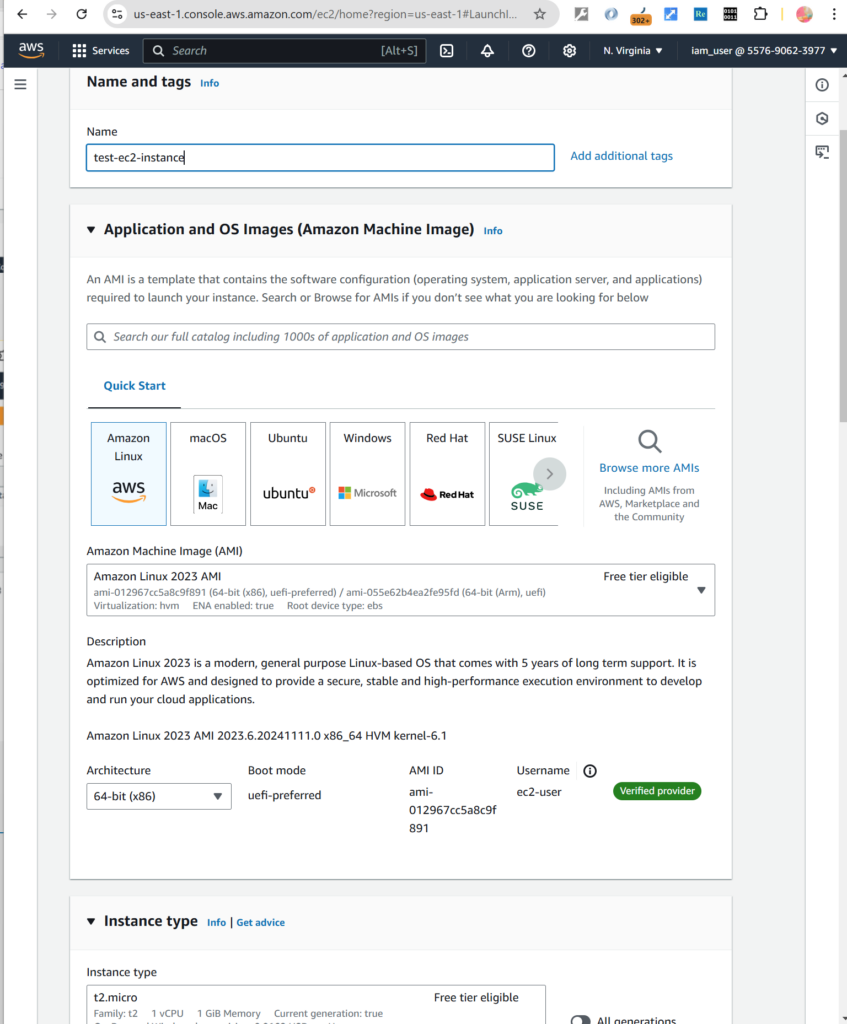Screen dimensions: 847x1024
Task: Open AWS console settings gear icon
Action: (570, 51)
